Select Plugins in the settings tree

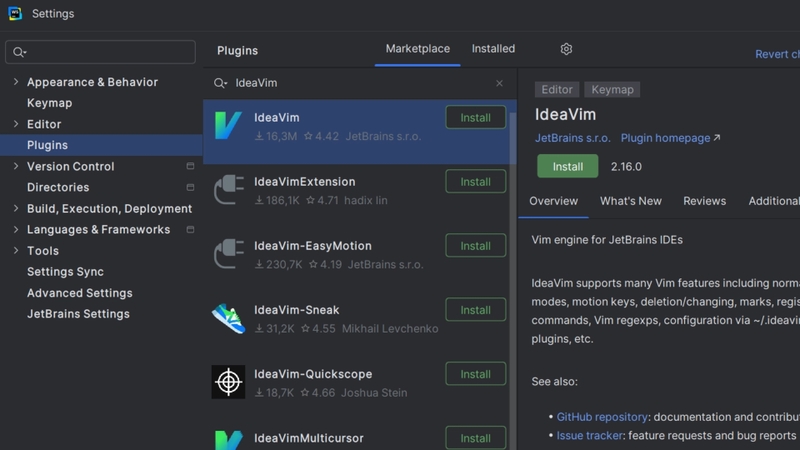pos(101,145)
